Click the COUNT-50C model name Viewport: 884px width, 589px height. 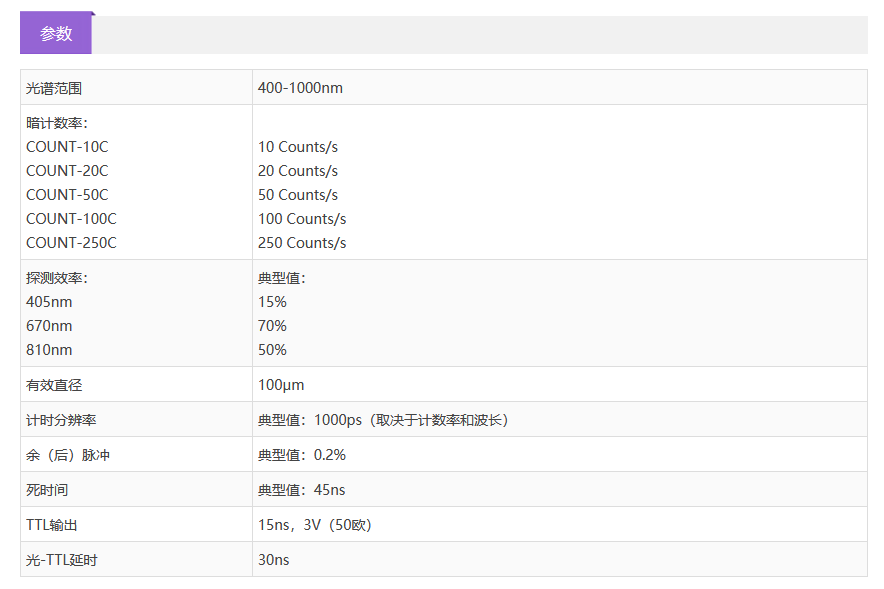67,195
